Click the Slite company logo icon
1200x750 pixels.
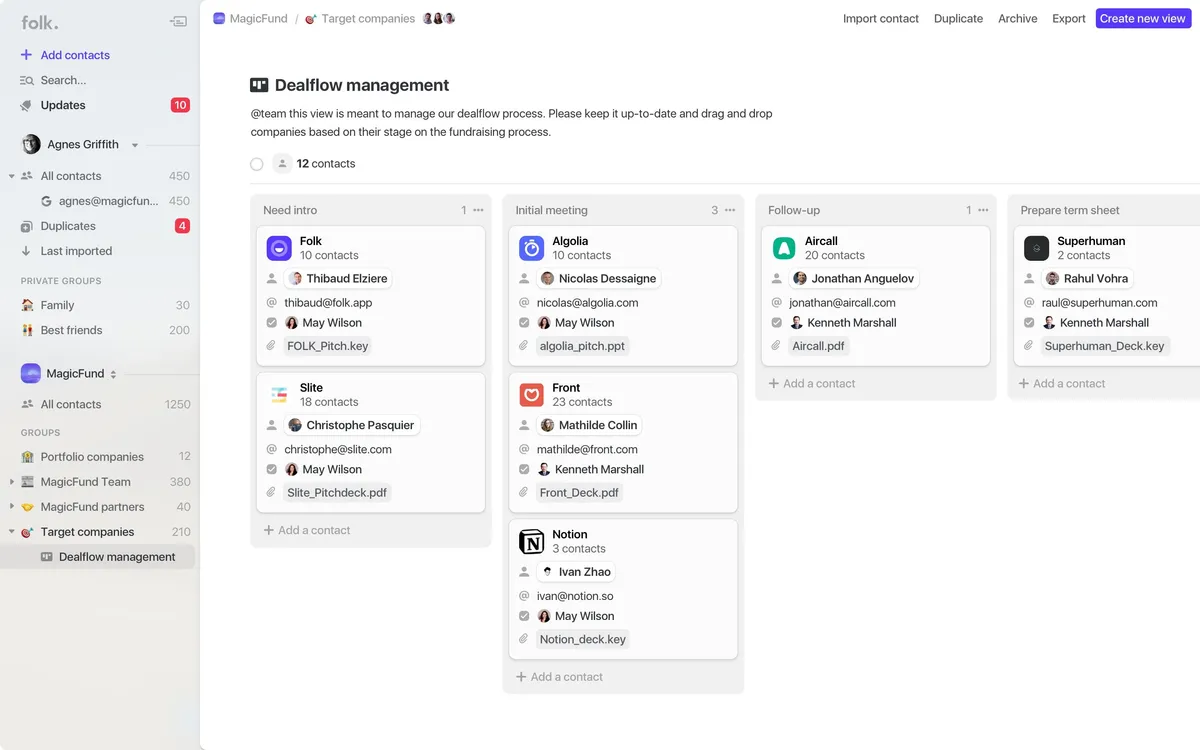pyautogui.click(x=279, y=395)
